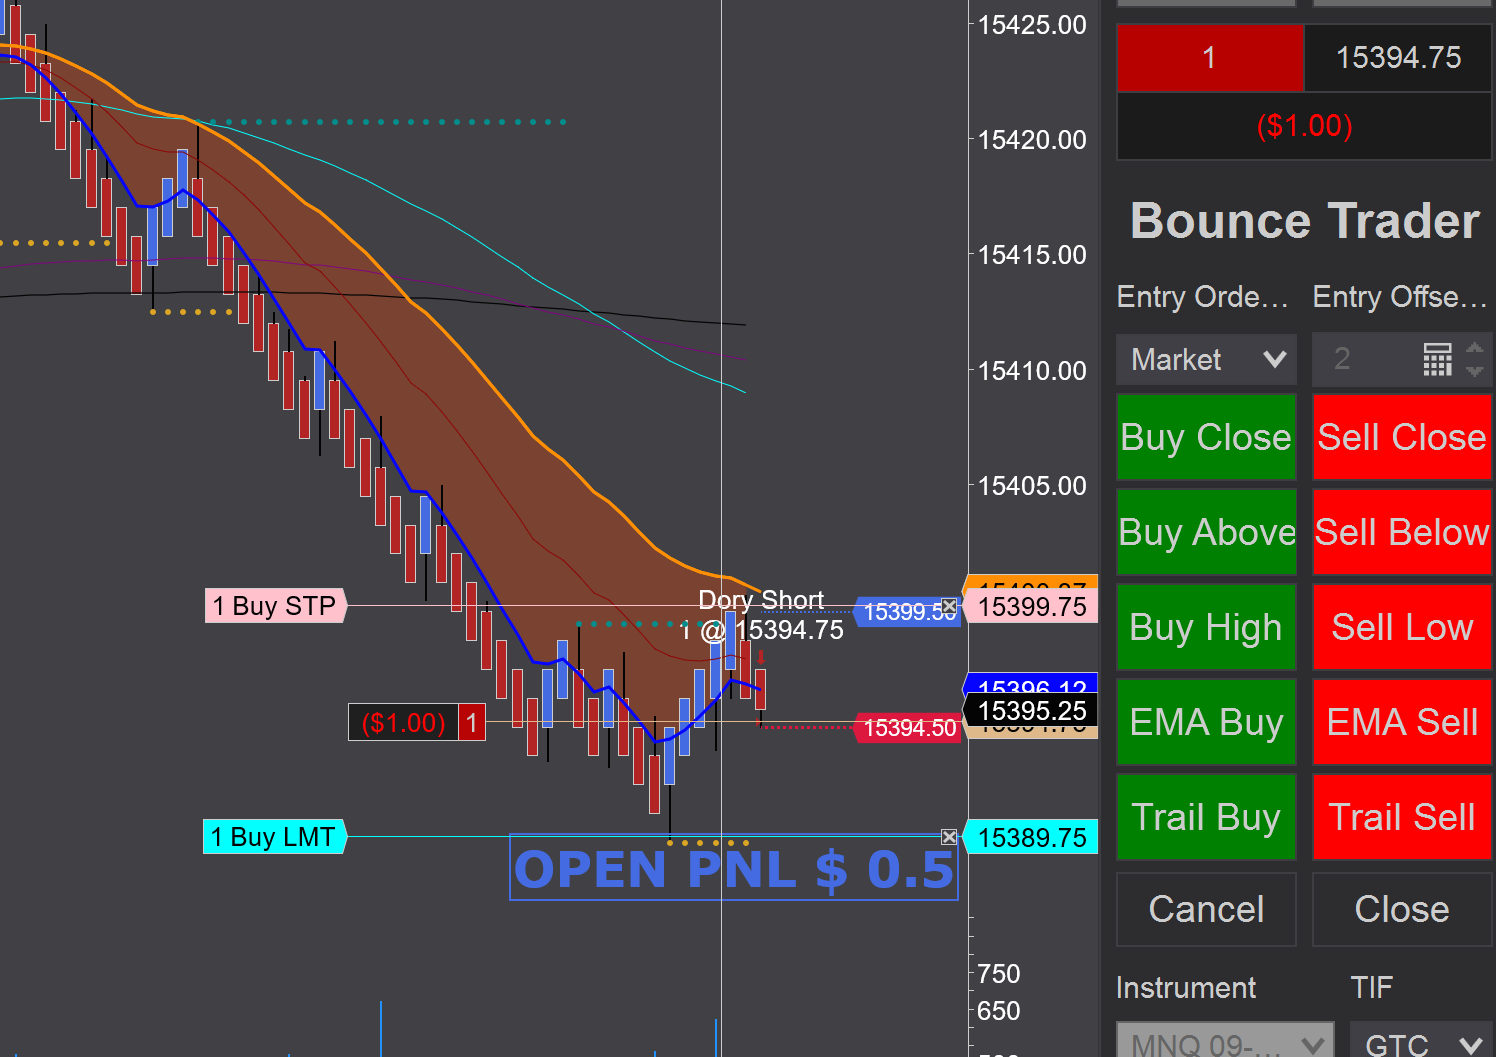Click the pink 15399.75 price axis marker
Screen dimensions: 1496x1057
point(1031,607)
